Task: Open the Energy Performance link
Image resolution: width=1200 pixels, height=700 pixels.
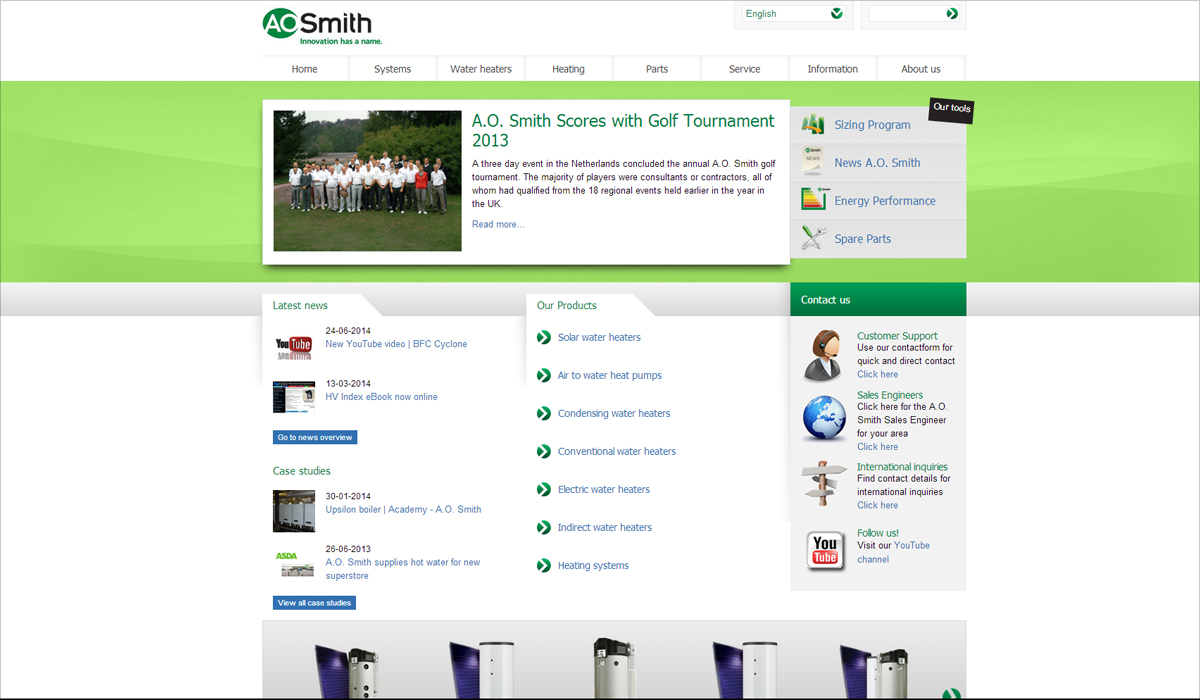Action: (x=885, y=201)
